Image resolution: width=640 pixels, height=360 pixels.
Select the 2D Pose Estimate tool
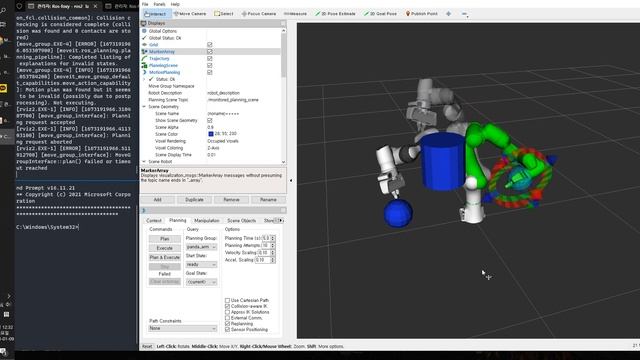point(335,13)
